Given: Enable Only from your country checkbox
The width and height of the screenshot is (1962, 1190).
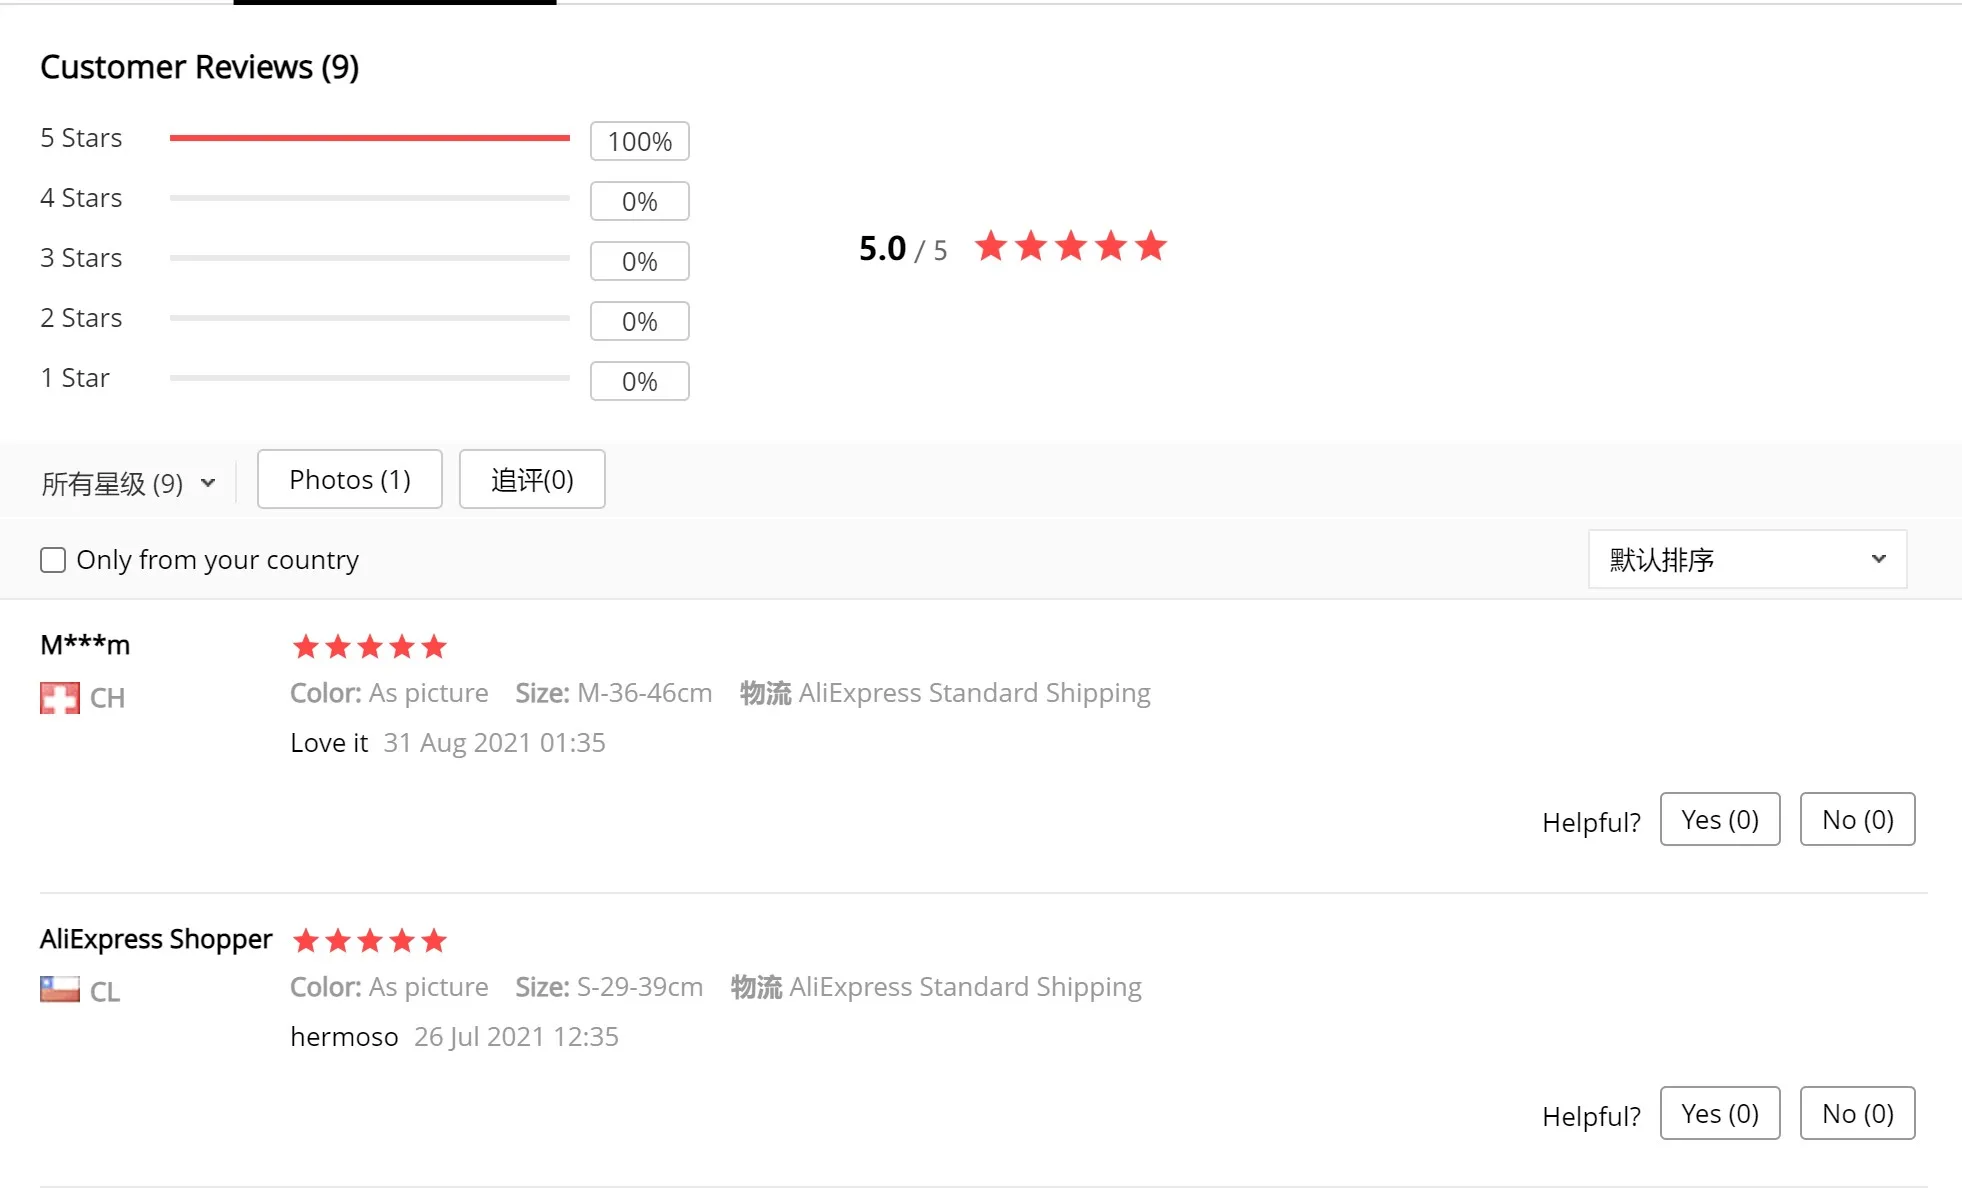Looking at the screenshot, I should [x=53, y=560].
